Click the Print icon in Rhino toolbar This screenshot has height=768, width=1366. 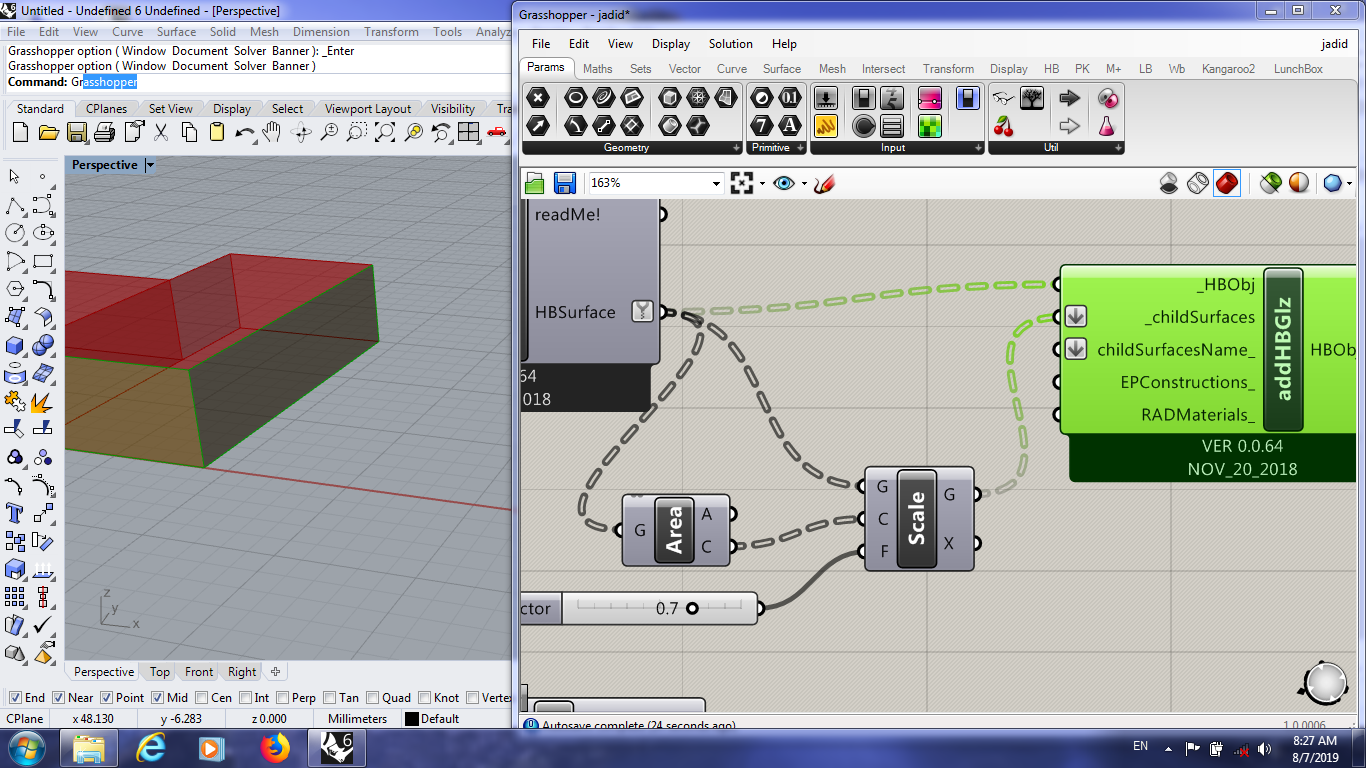click(104, 132)
